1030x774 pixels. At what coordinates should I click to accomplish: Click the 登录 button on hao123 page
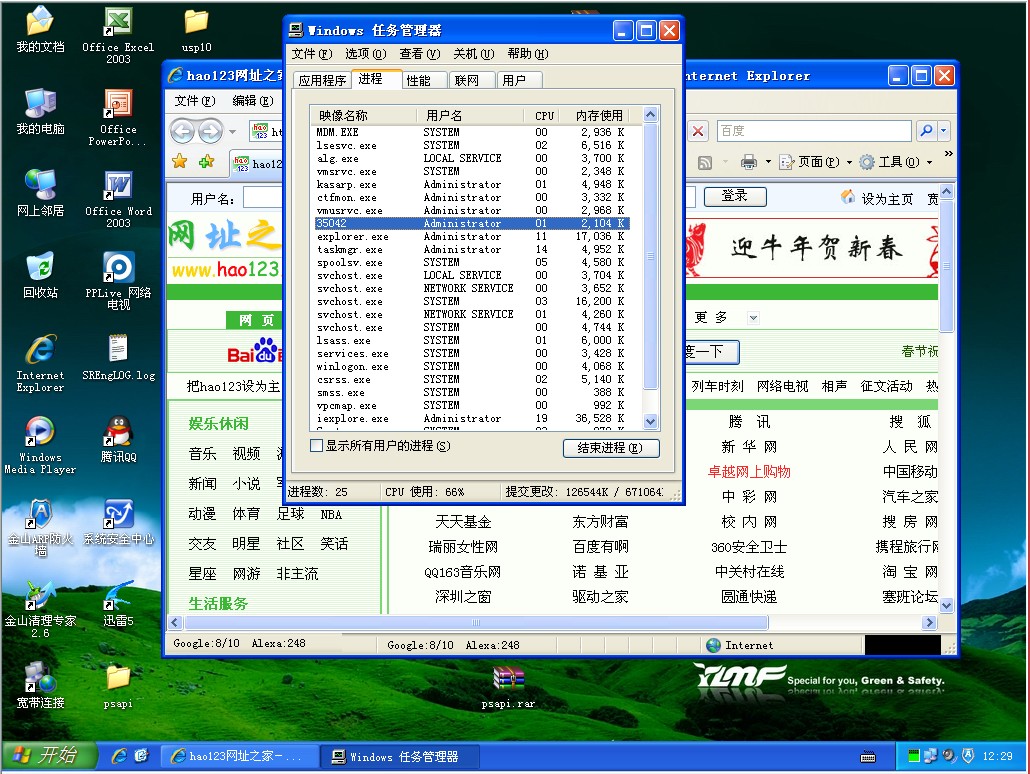click(x=734, y=196)
